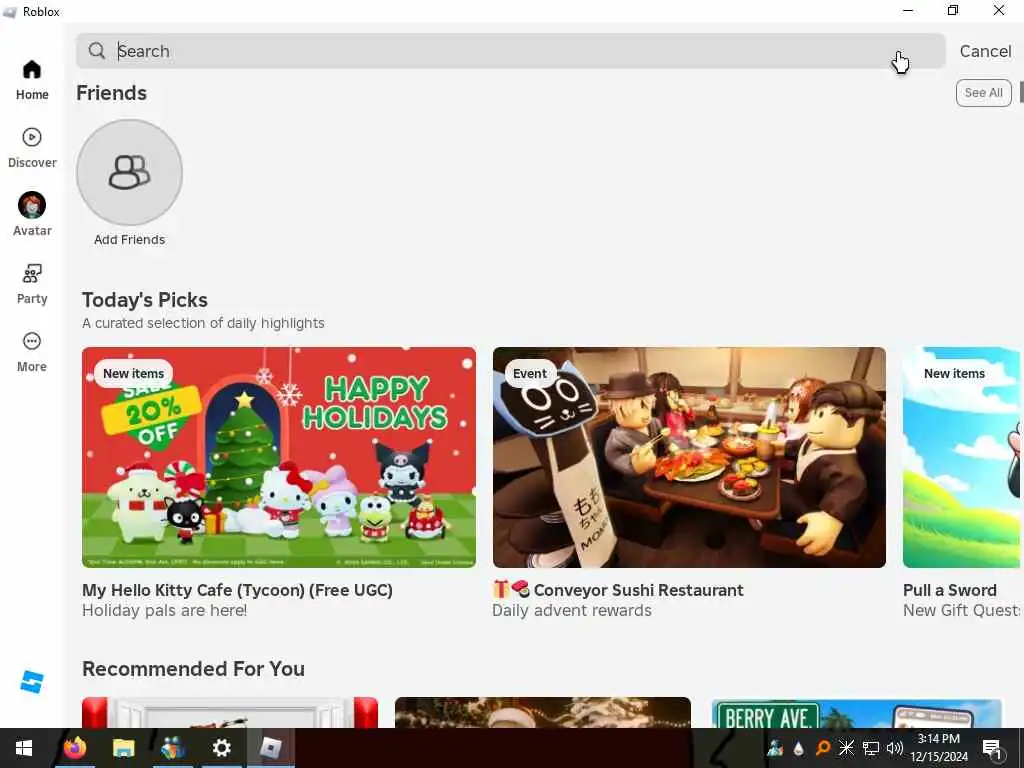Click 'A curated selection of daily highlights'
This screenshot has height=768, width=1024.
click(x=203, y=323)
